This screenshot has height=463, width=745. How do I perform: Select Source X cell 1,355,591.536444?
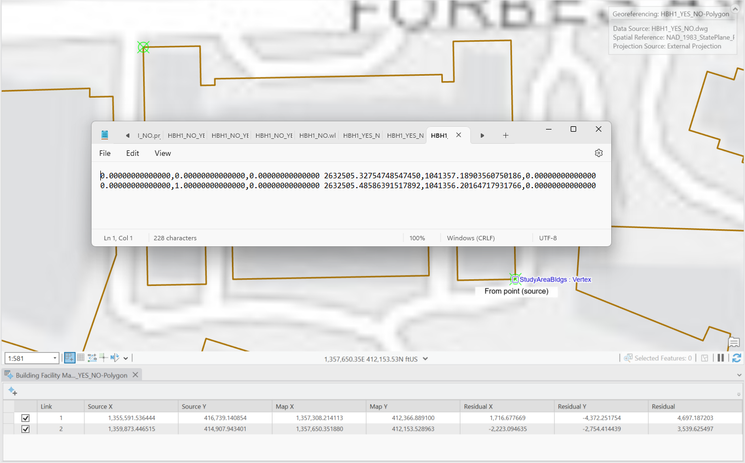tap(132, 418)
